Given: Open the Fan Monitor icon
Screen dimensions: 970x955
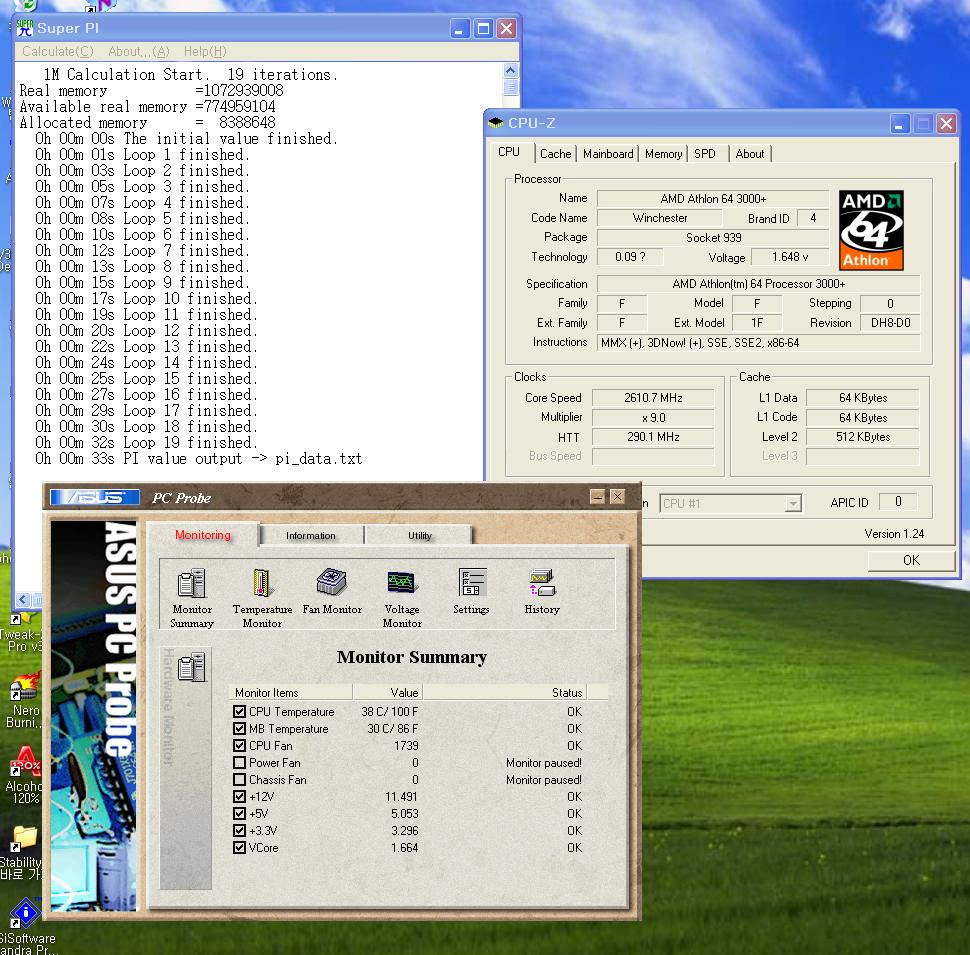Looking at the screenshot, I should [x=332, y=591].
